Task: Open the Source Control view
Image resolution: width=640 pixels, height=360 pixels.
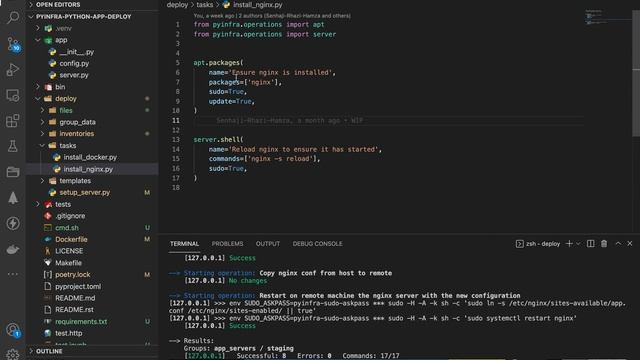Action: coord(13,44)
